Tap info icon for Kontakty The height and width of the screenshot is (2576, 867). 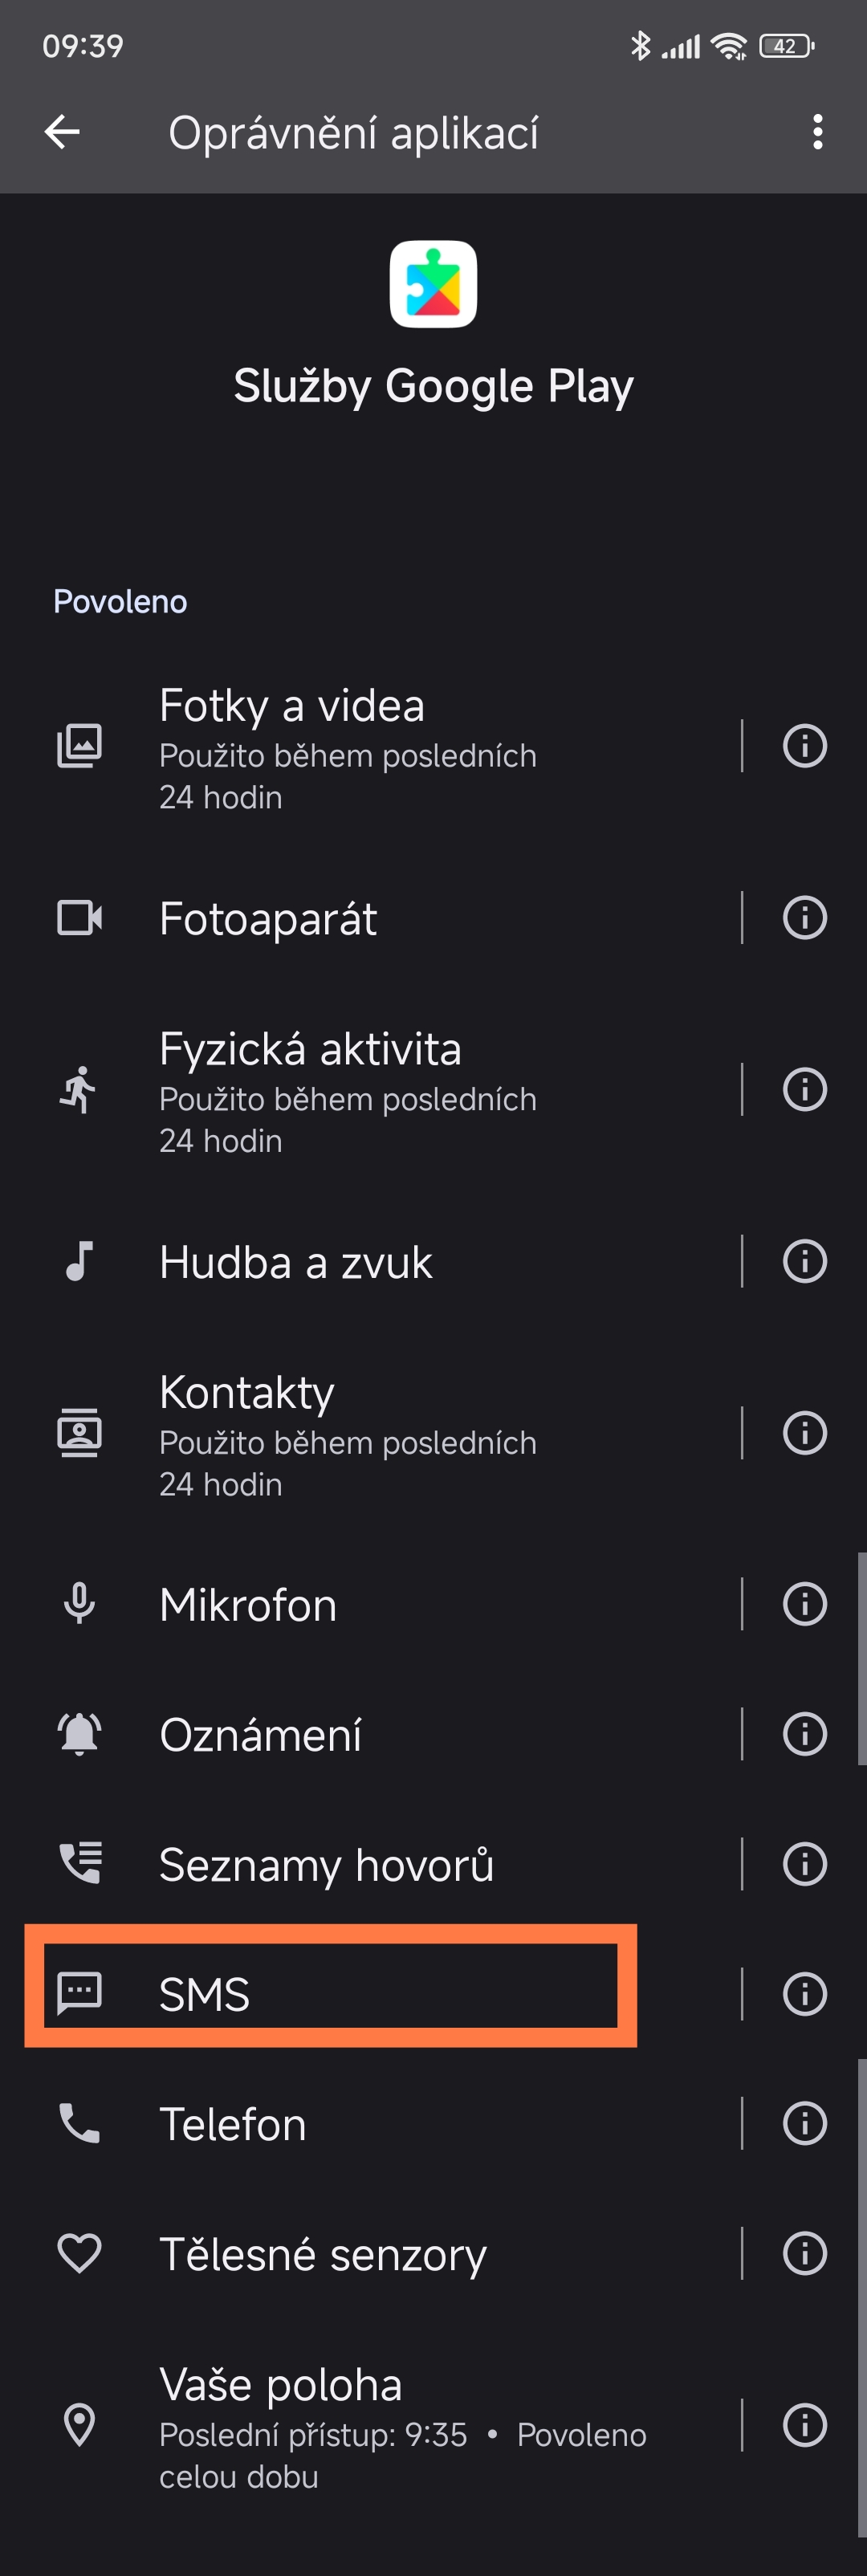click(x=804, y=1433)
